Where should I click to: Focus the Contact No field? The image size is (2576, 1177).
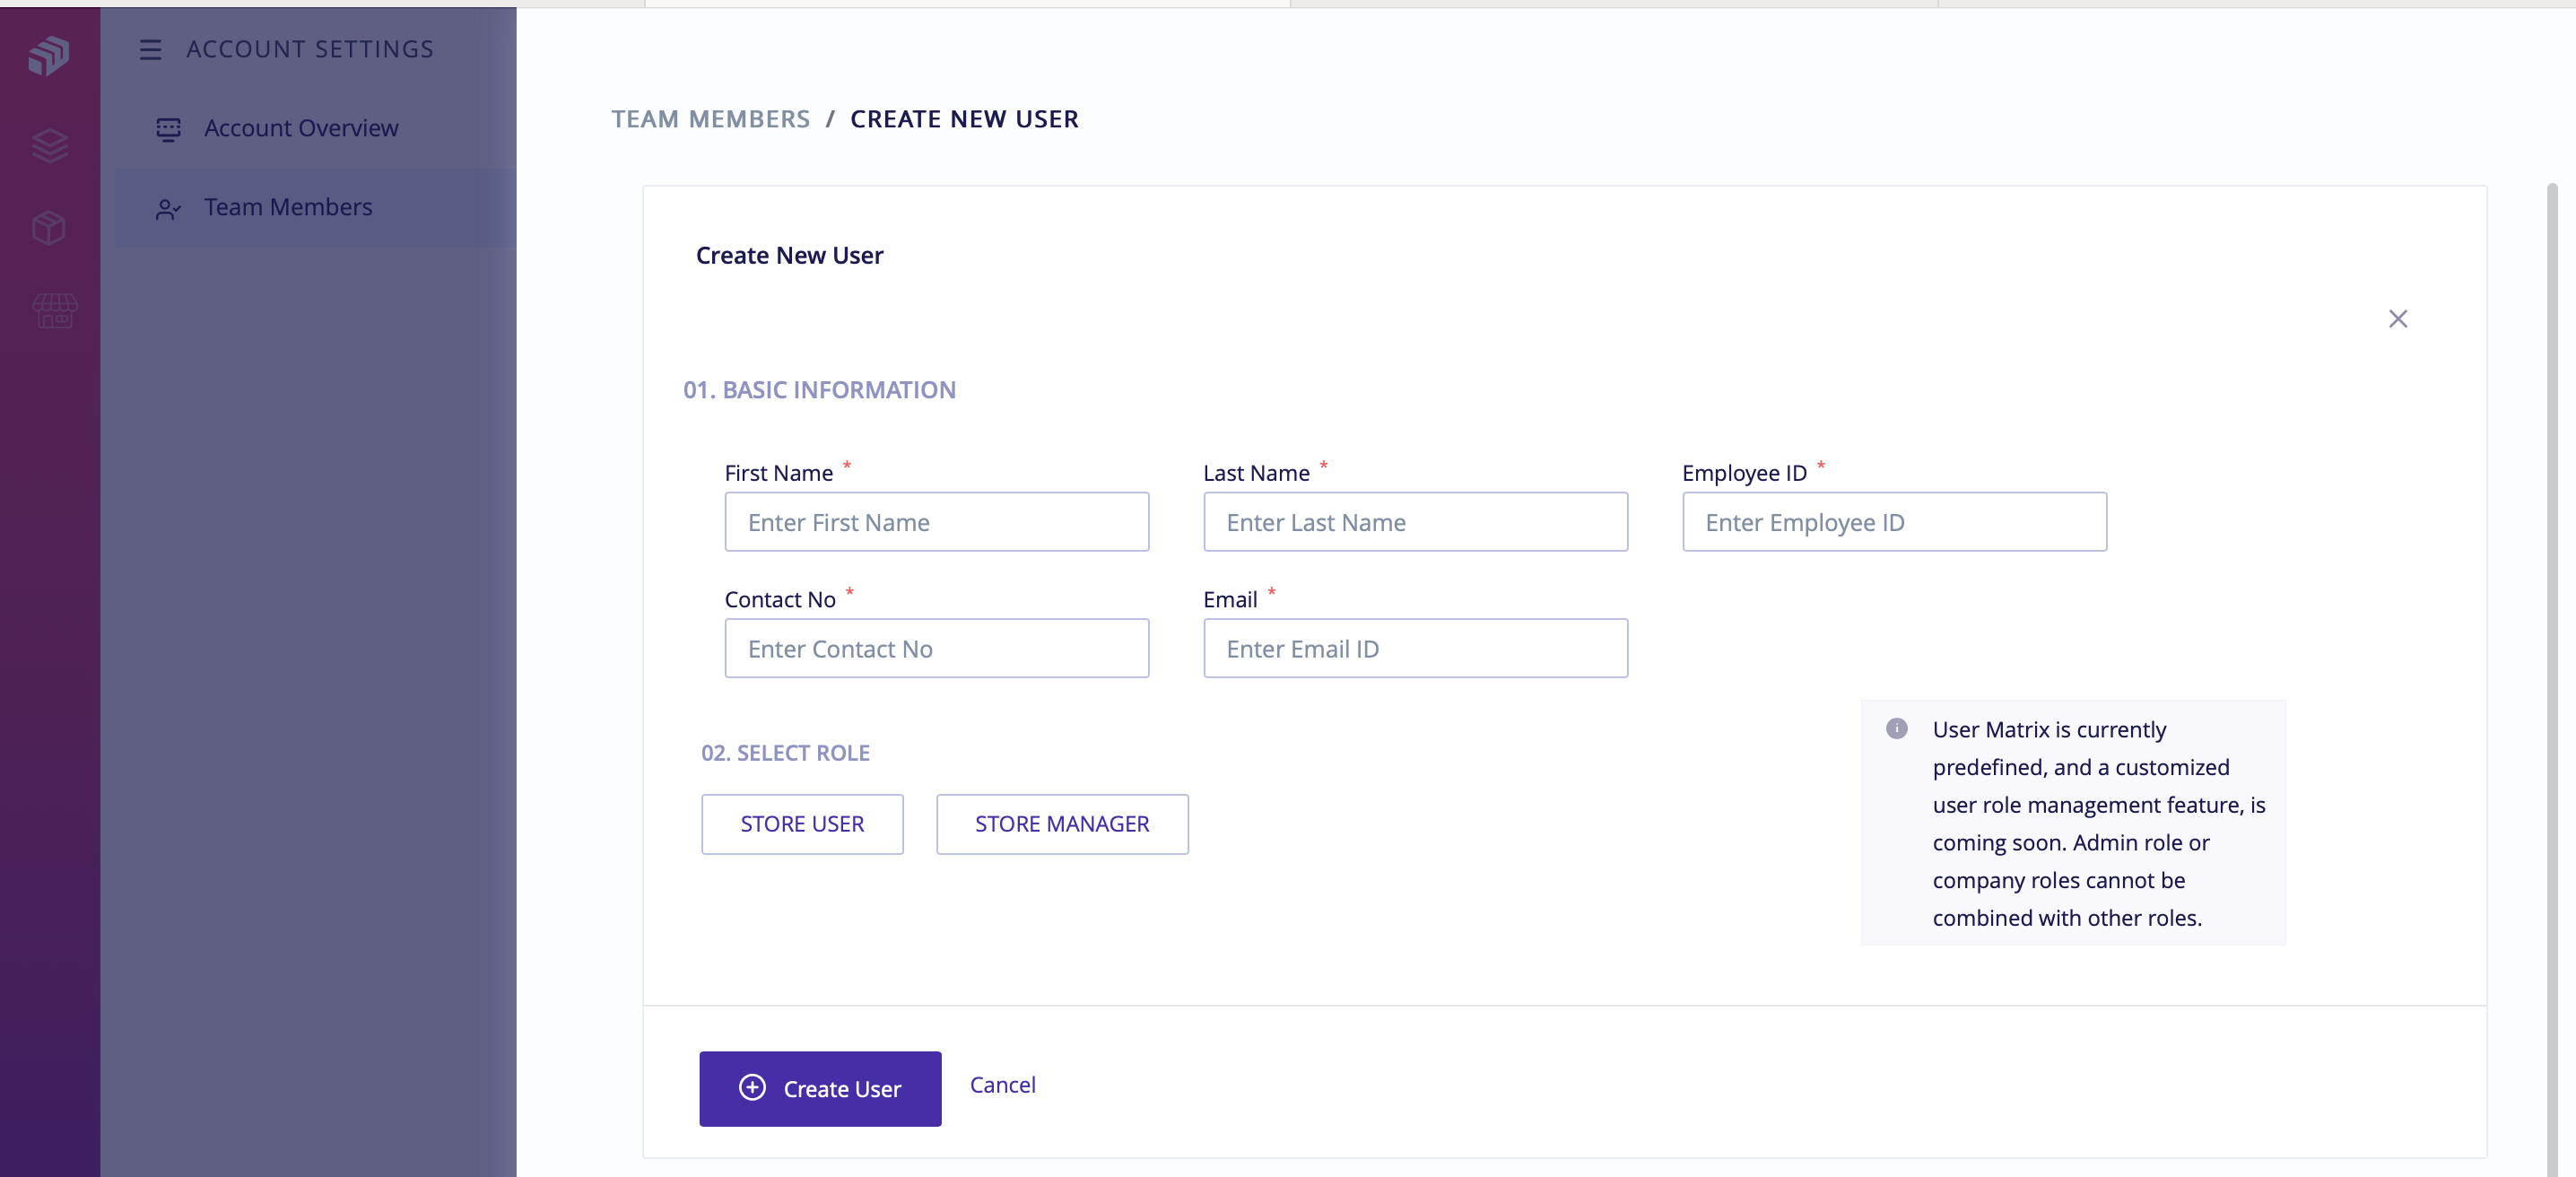[x=936, y=648]
